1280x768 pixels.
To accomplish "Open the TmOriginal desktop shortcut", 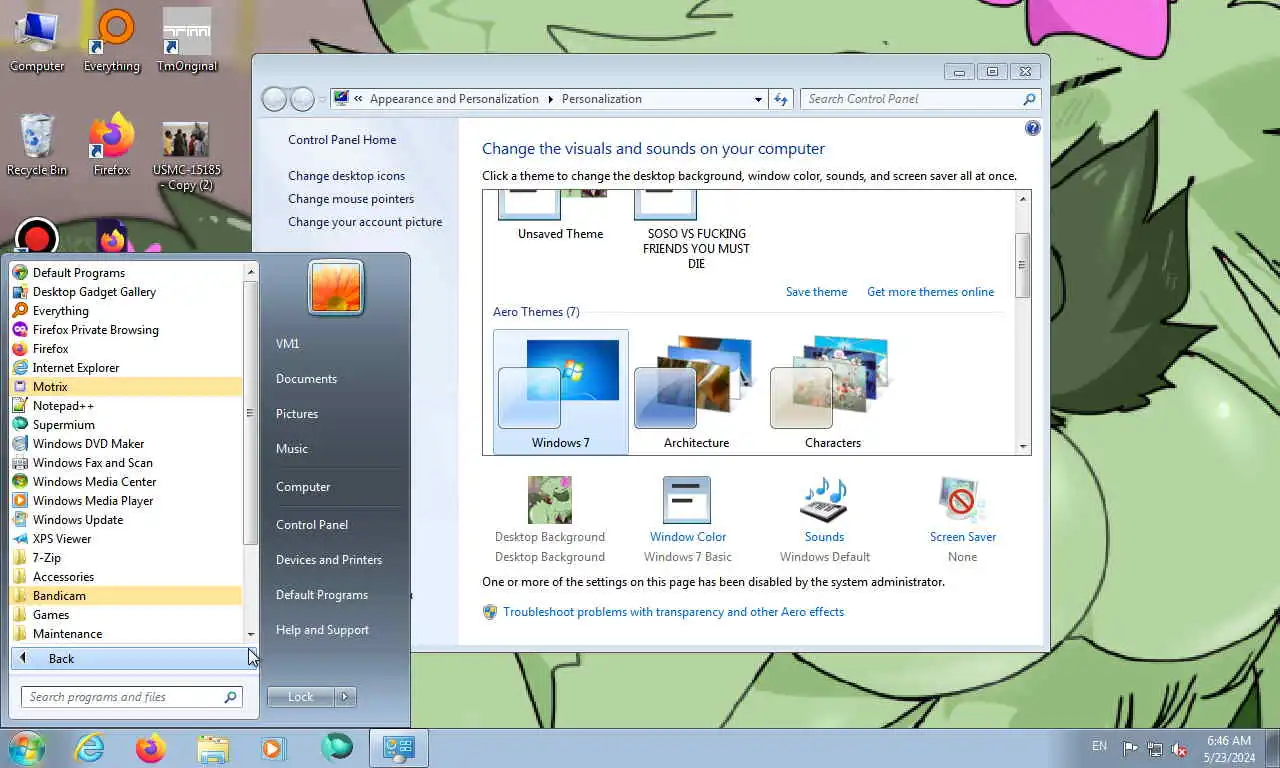I will 187,40.
